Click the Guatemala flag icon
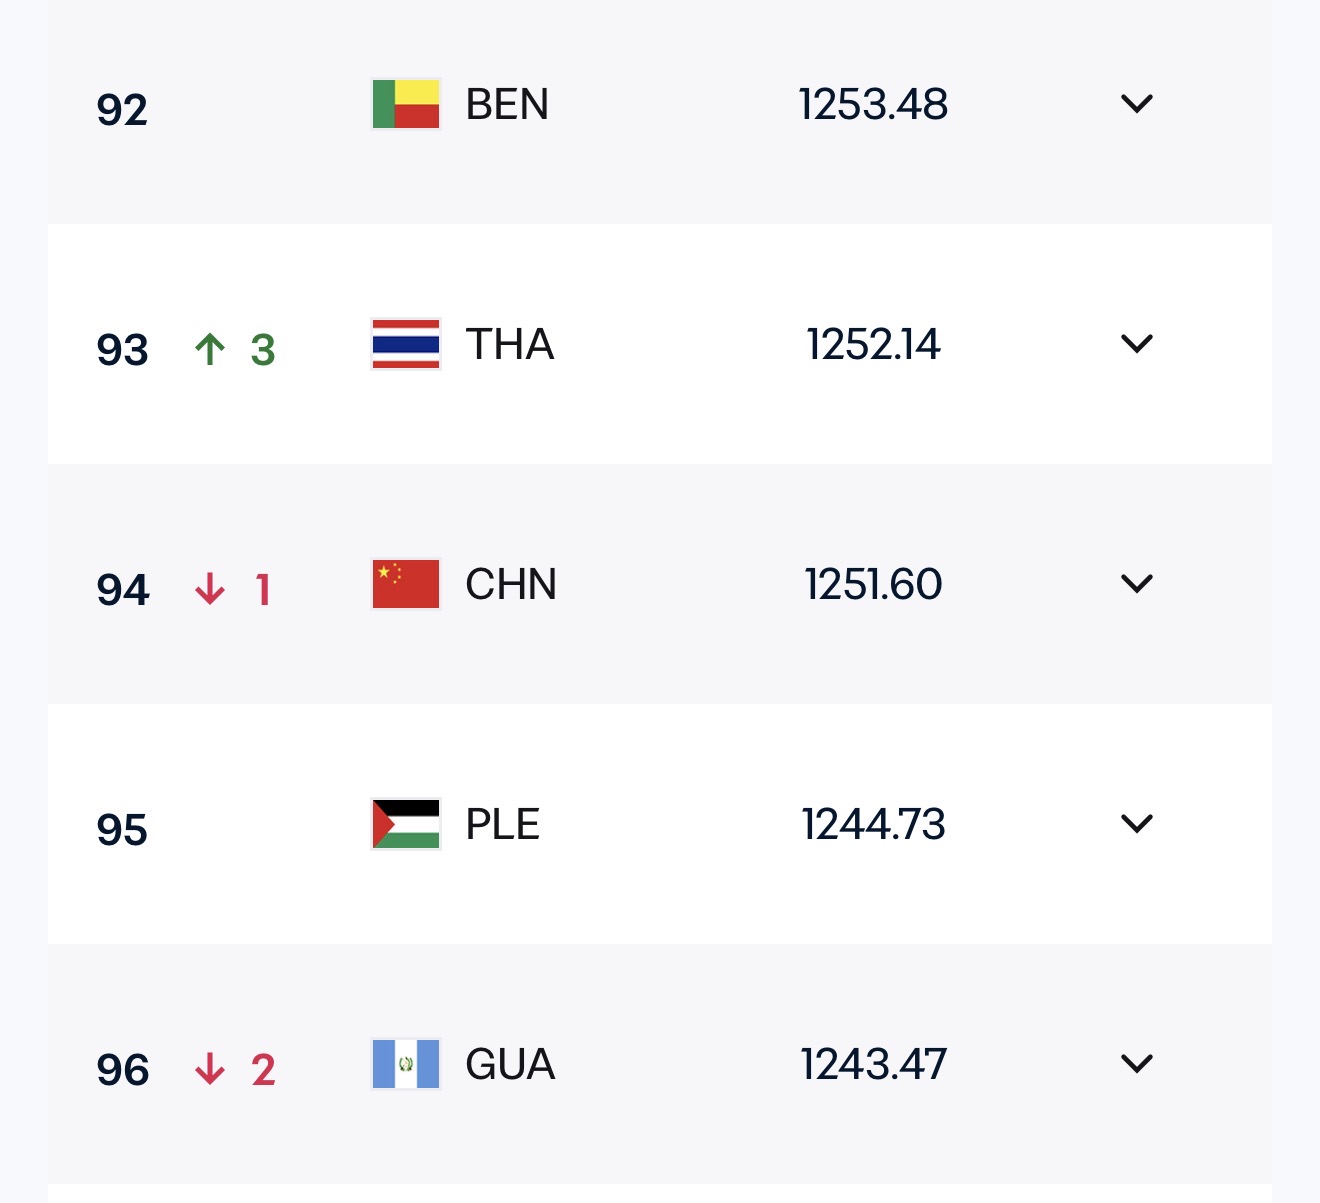Viewport: 1320px width, 1203px height. pos(405,1064)
